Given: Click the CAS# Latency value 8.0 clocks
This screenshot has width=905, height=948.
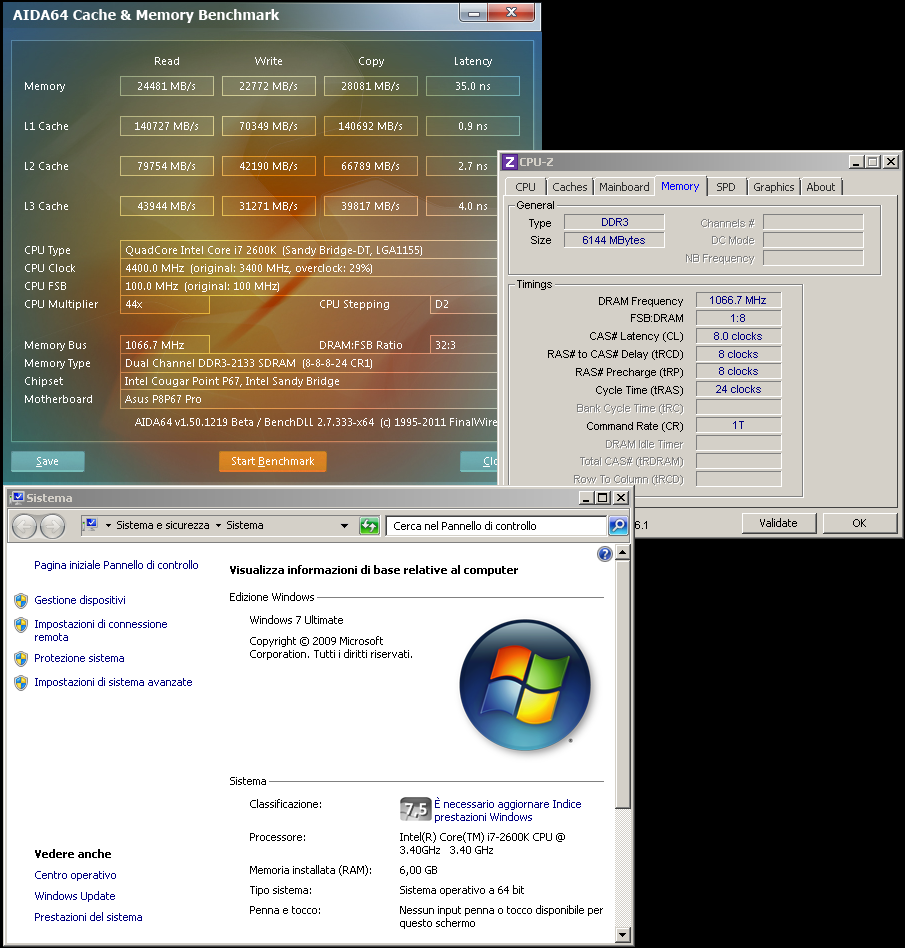Looking at the screenshot, I should point(738,336).
